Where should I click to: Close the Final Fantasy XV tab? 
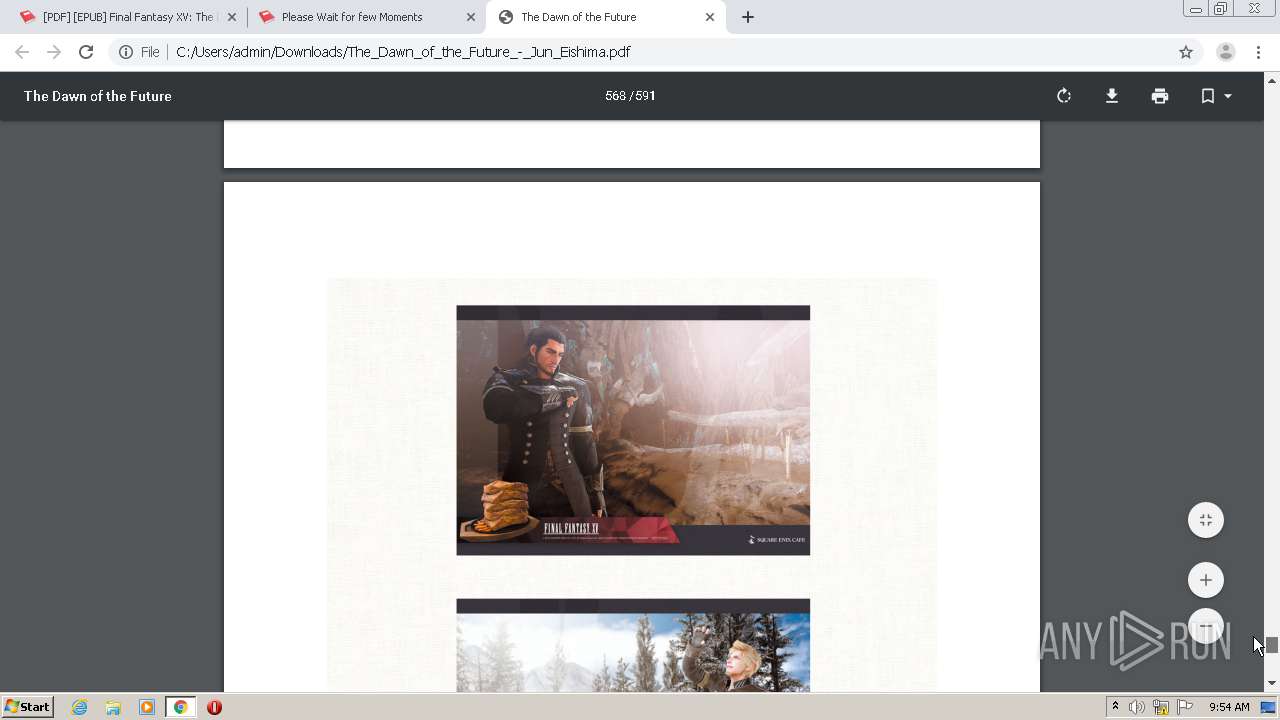(x=232, y=17)
